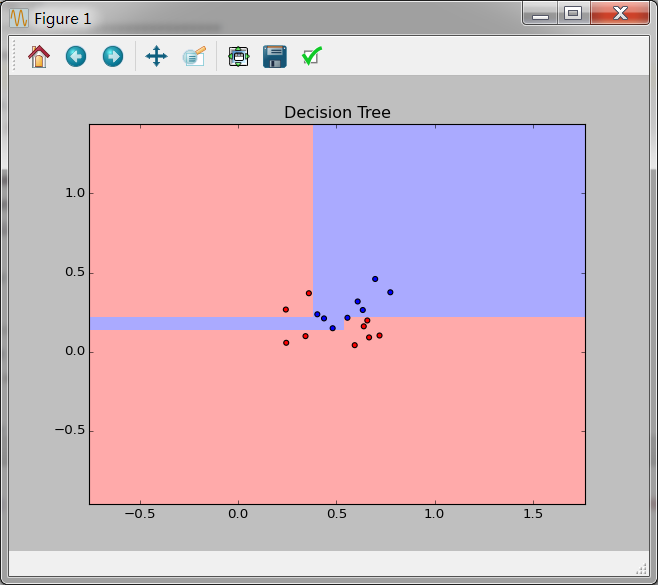
Task: Reset the plot to the home view
Action: (x=39, y=56)
